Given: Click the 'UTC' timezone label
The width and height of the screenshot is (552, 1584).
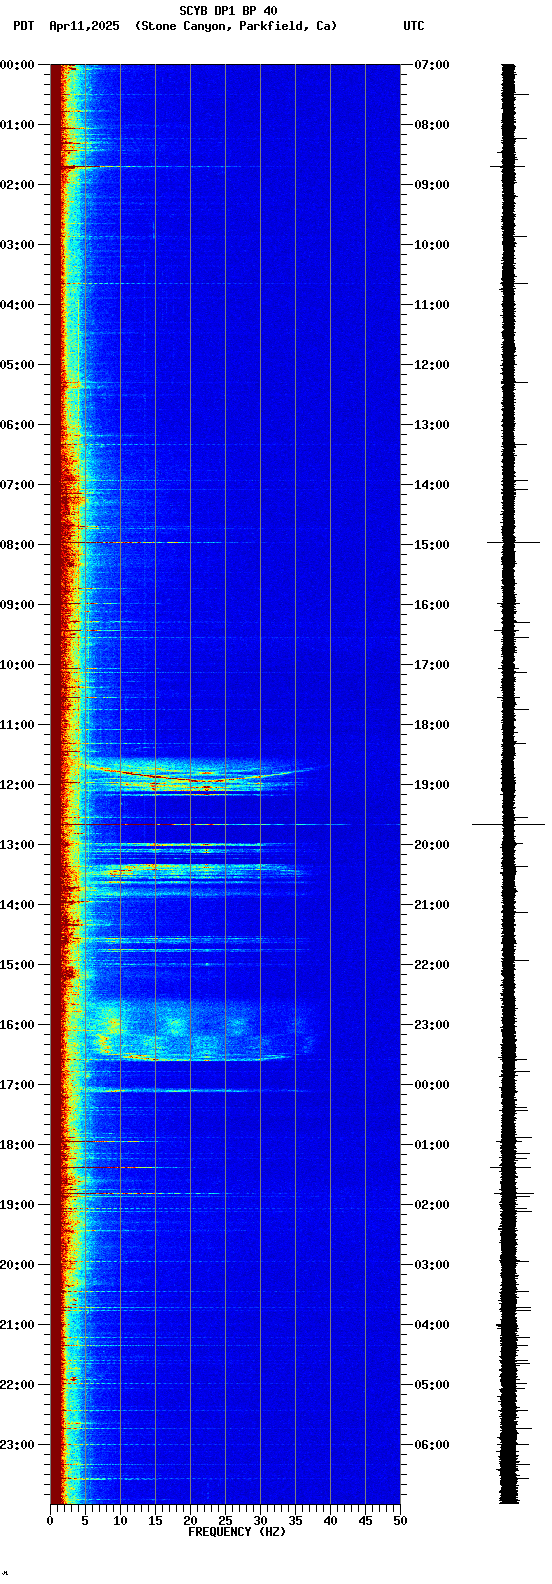Looking at the screenshot, I should pyautogui.click(x=414, y=26).
